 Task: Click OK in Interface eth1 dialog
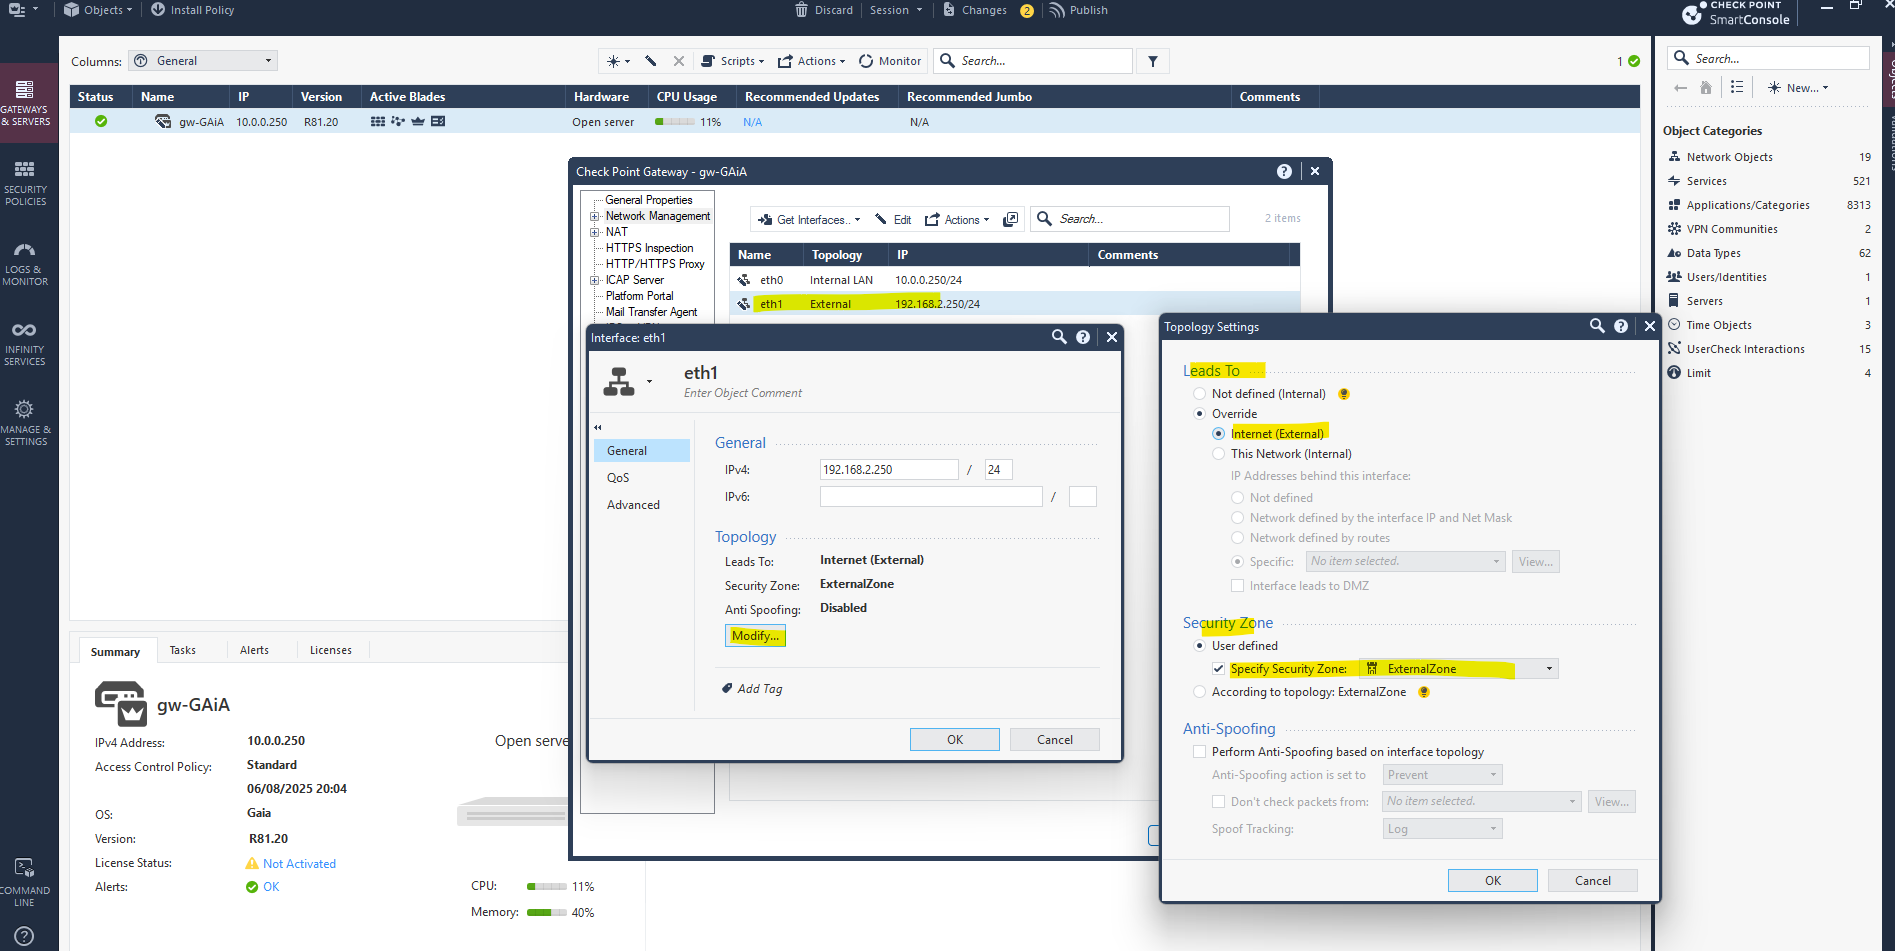[x=954, y=740]
